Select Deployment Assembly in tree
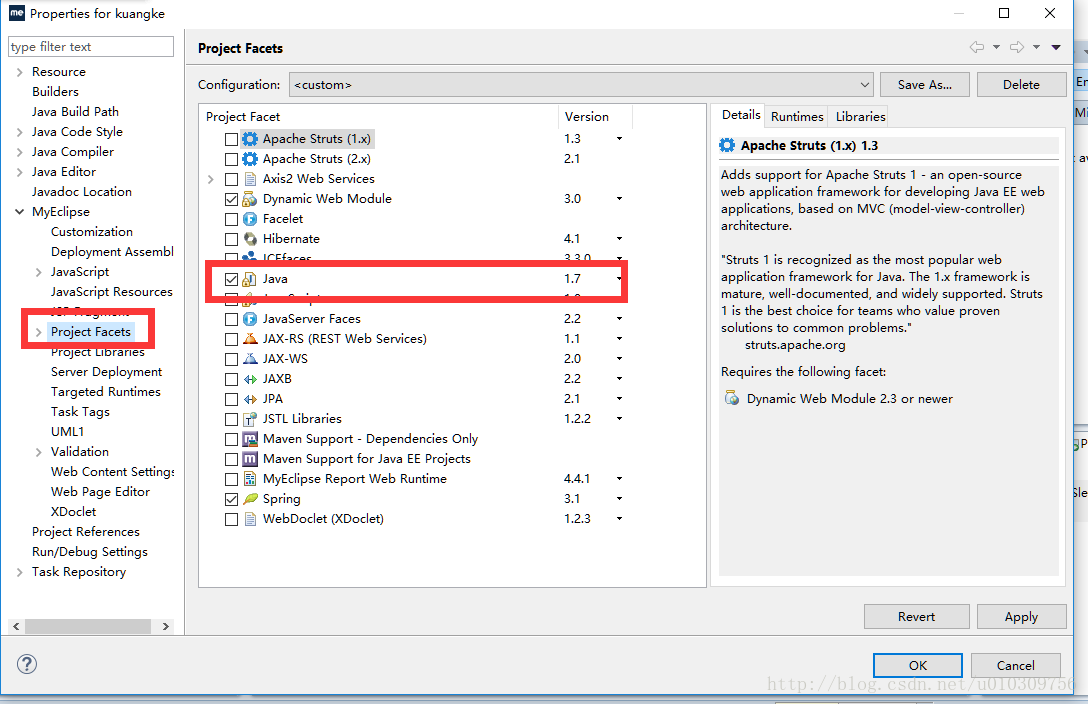The width and height of the screenshot is (1088, 704). pos(112,252)
